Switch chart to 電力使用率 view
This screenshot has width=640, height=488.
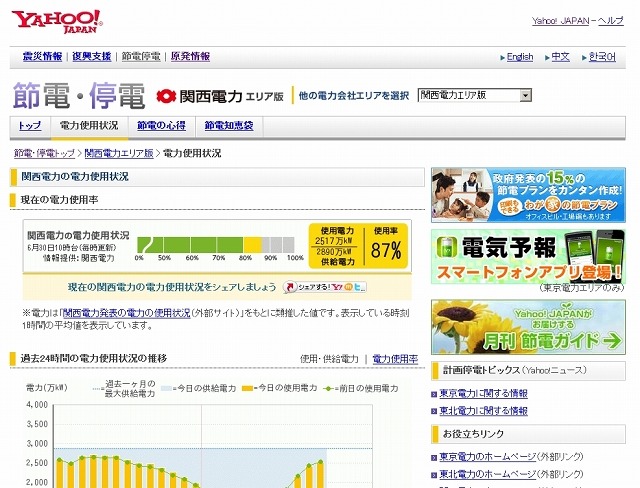pos(395,359)
